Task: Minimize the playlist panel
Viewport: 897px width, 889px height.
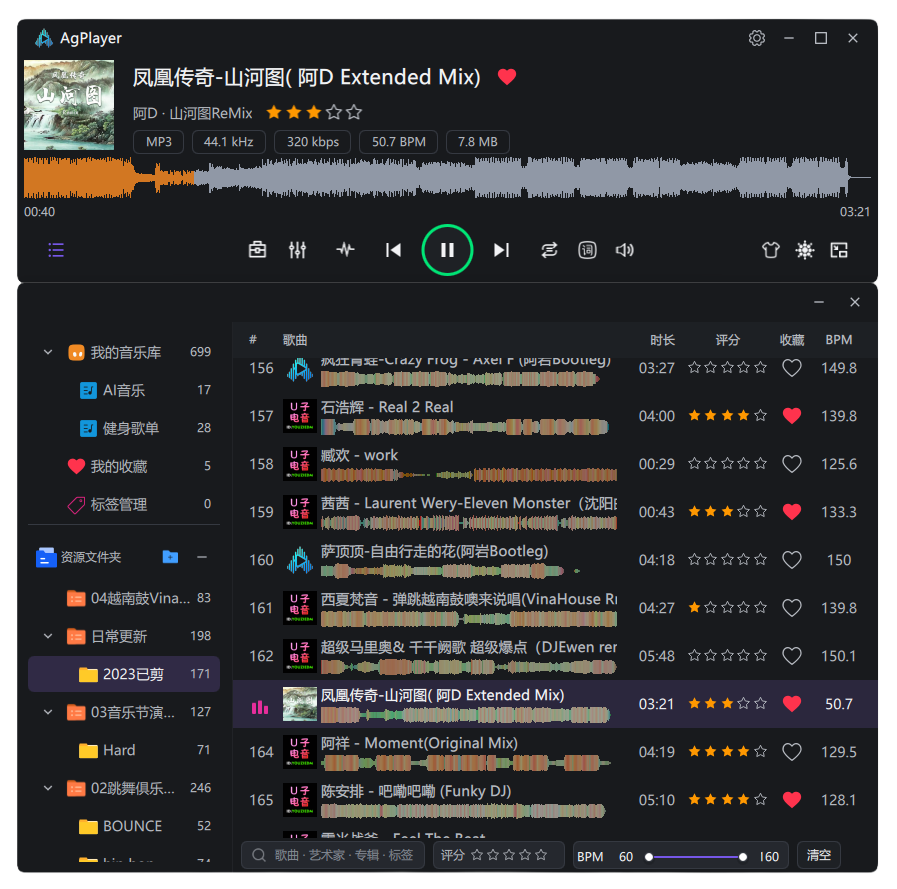Action: [x=819, y=302]
